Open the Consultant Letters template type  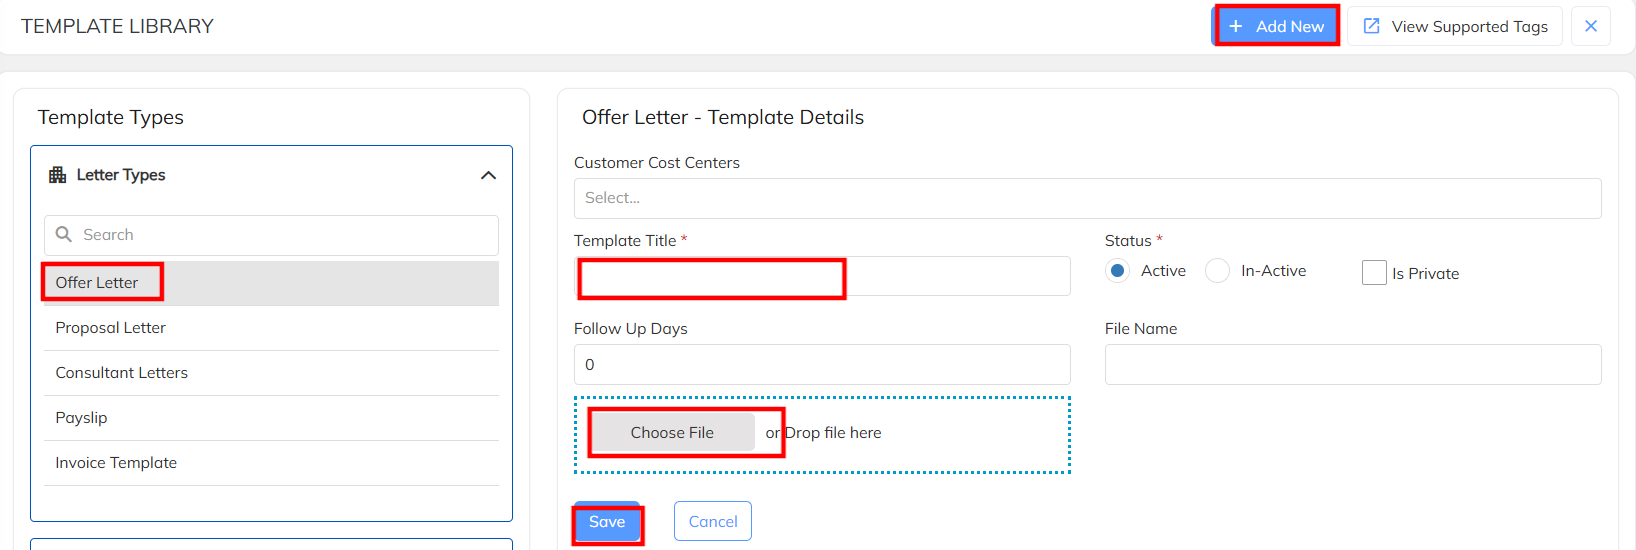pos(122,373)
